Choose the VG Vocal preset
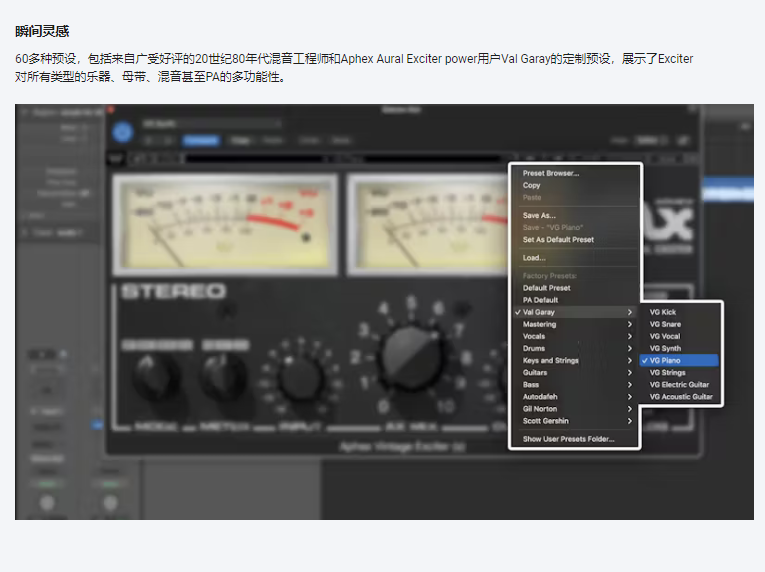The height and width of the screenshot is (572, 765). click(664, 336)
